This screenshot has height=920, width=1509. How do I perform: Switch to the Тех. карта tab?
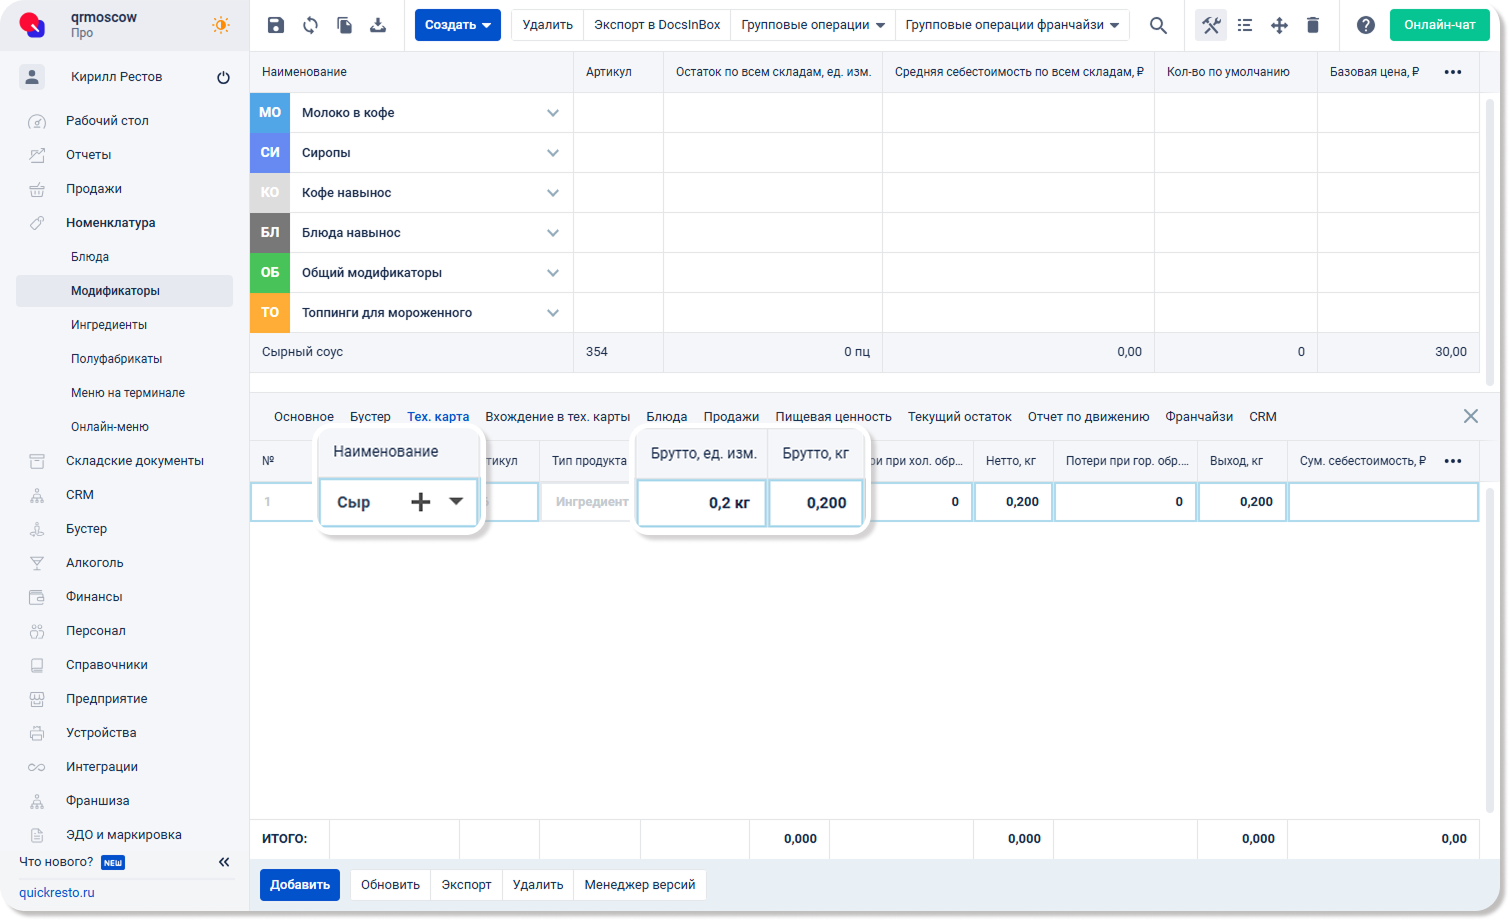click(438, 417)
